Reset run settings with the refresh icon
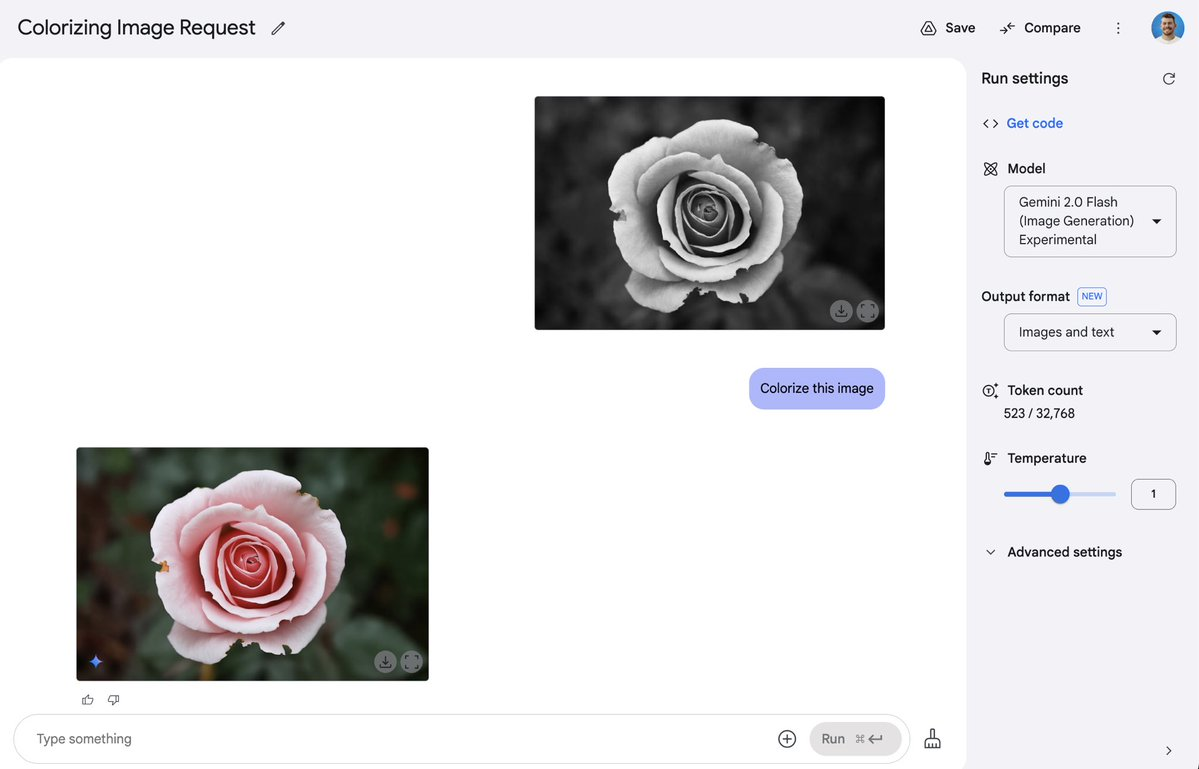 (1168, 79)
